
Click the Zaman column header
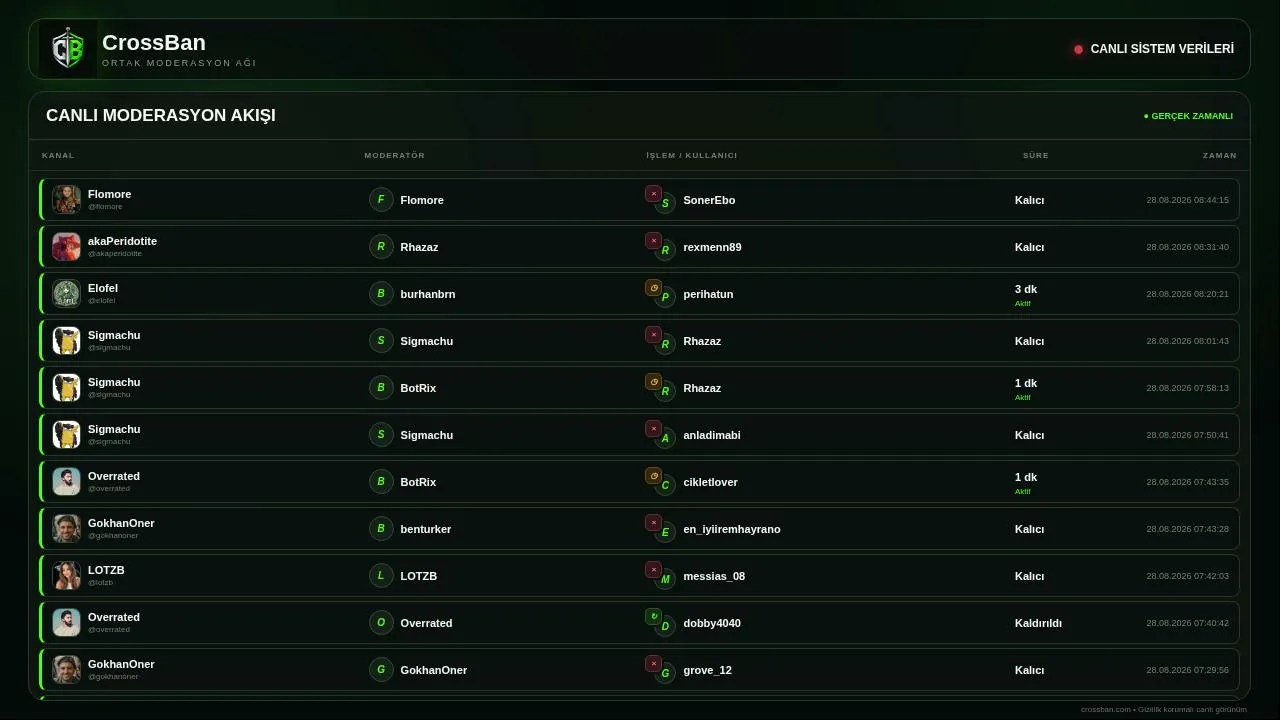coord(1220,155)
